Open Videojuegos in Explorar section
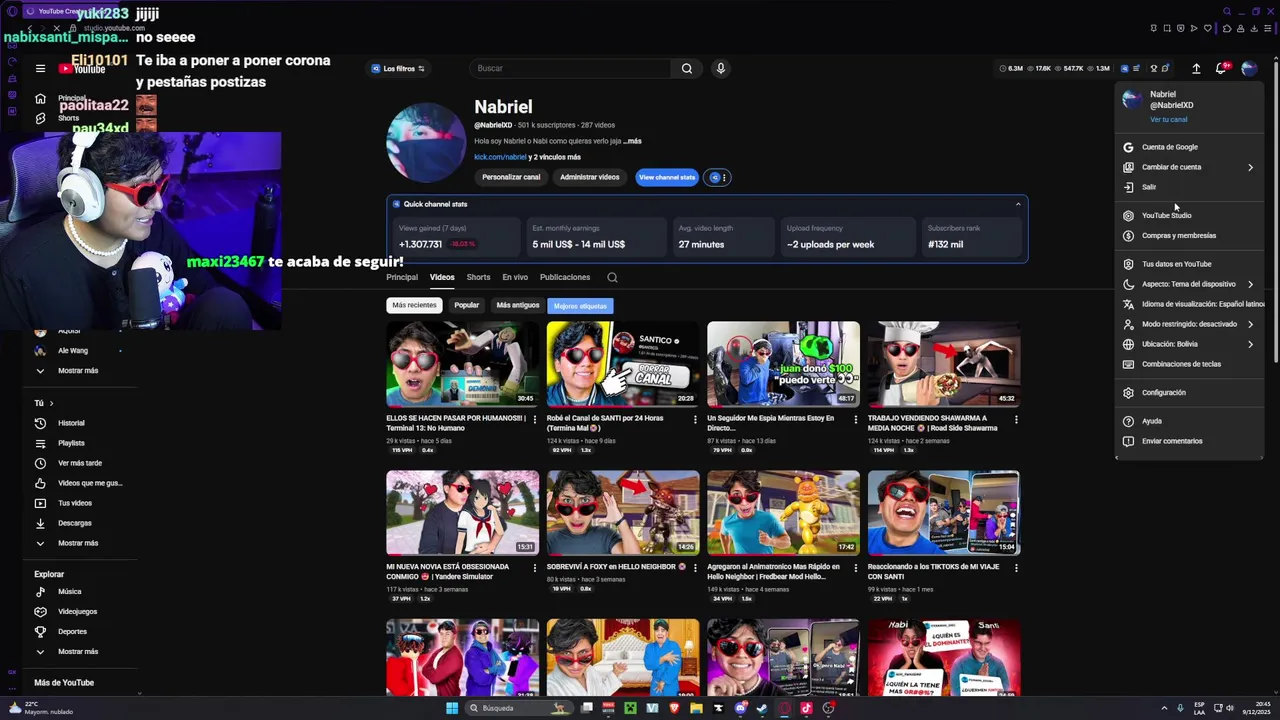1280x720 pixels. (x=78, y=611)
